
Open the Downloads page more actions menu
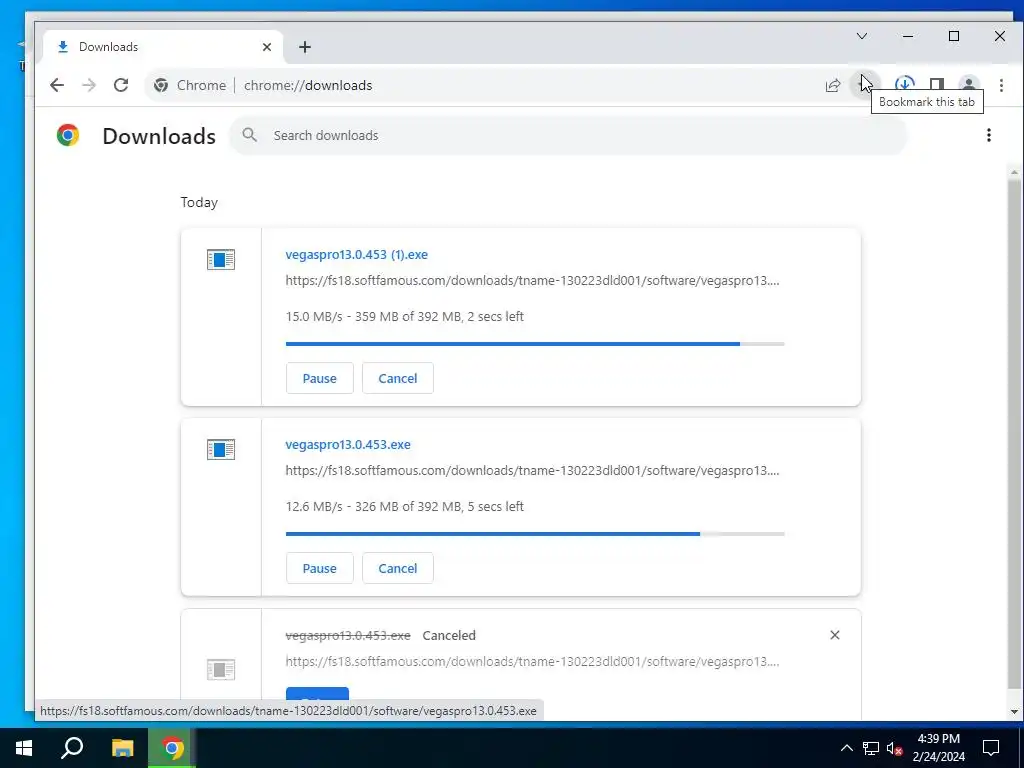click(989, 135)
